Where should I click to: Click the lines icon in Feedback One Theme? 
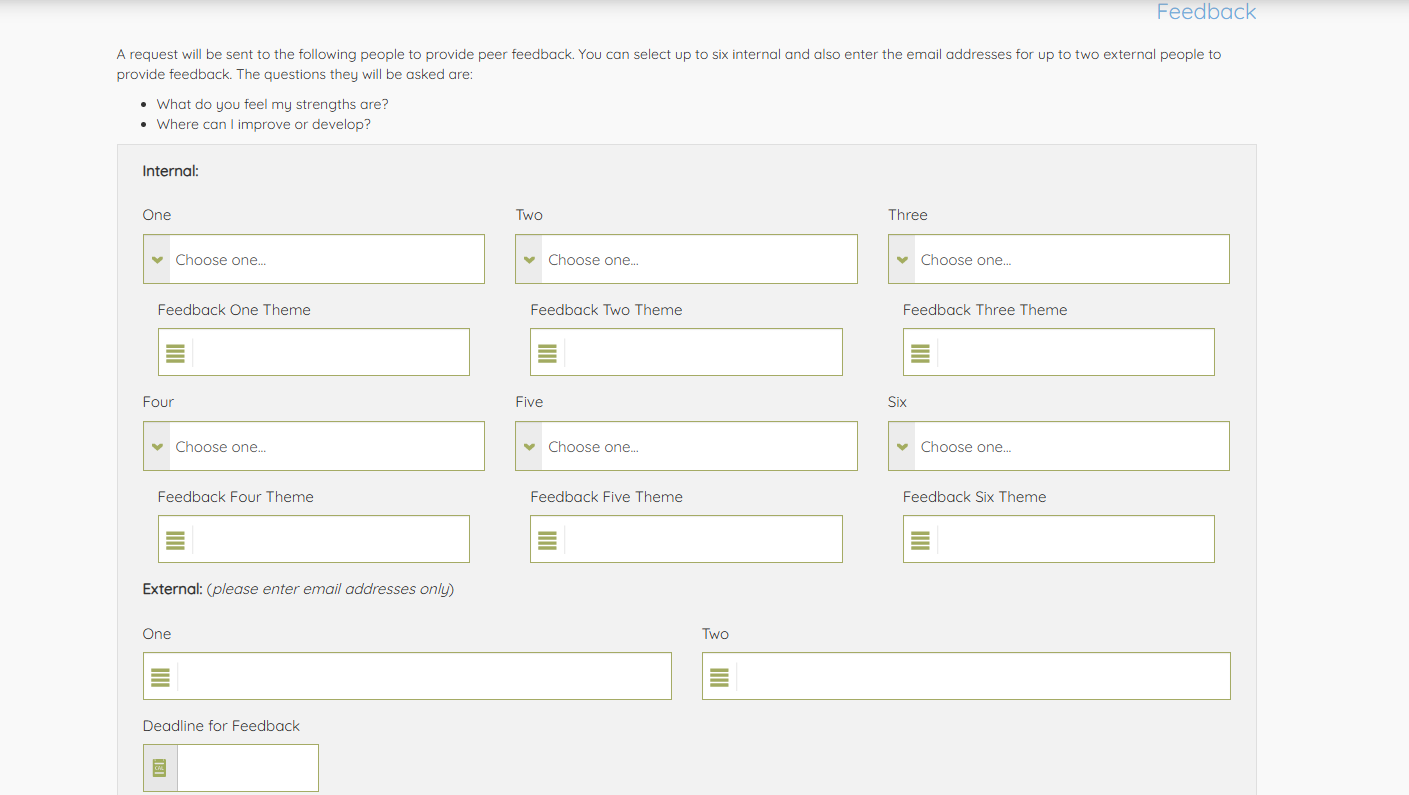(x=175, y=353)
